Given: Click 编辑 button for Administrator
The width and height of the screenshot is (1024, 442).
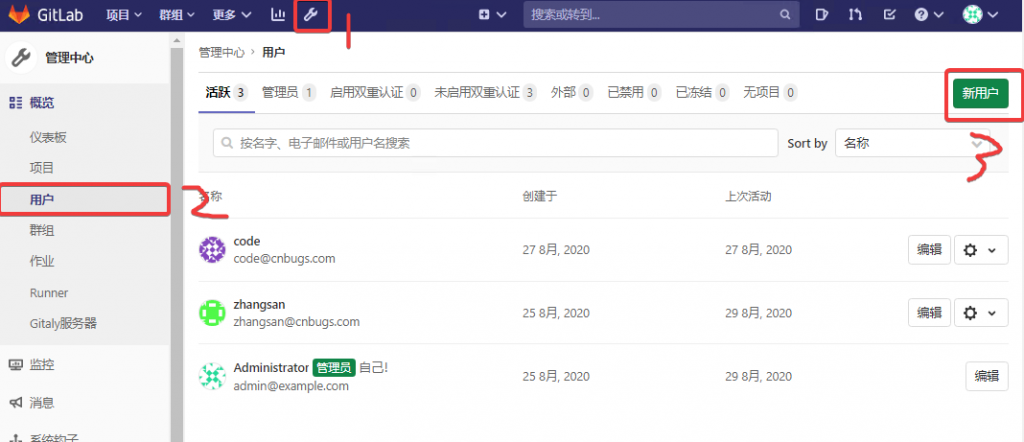Looking at the screenshot, I should (986, 376).
